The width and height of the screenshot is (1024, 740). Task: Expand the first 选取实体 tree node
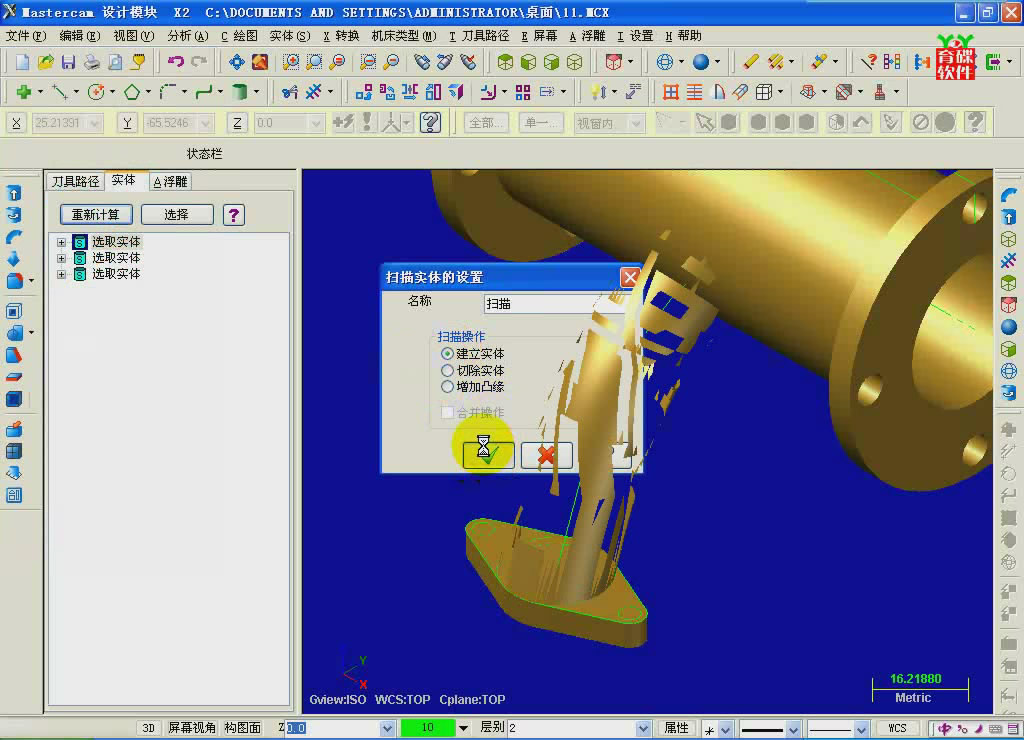(61, 242)
